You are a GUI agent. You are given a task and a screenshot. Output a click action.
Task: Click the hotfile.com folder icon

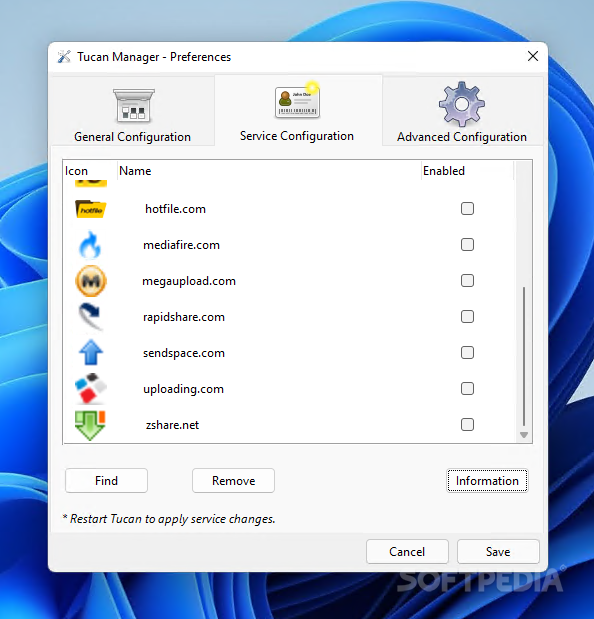point(91,209)
